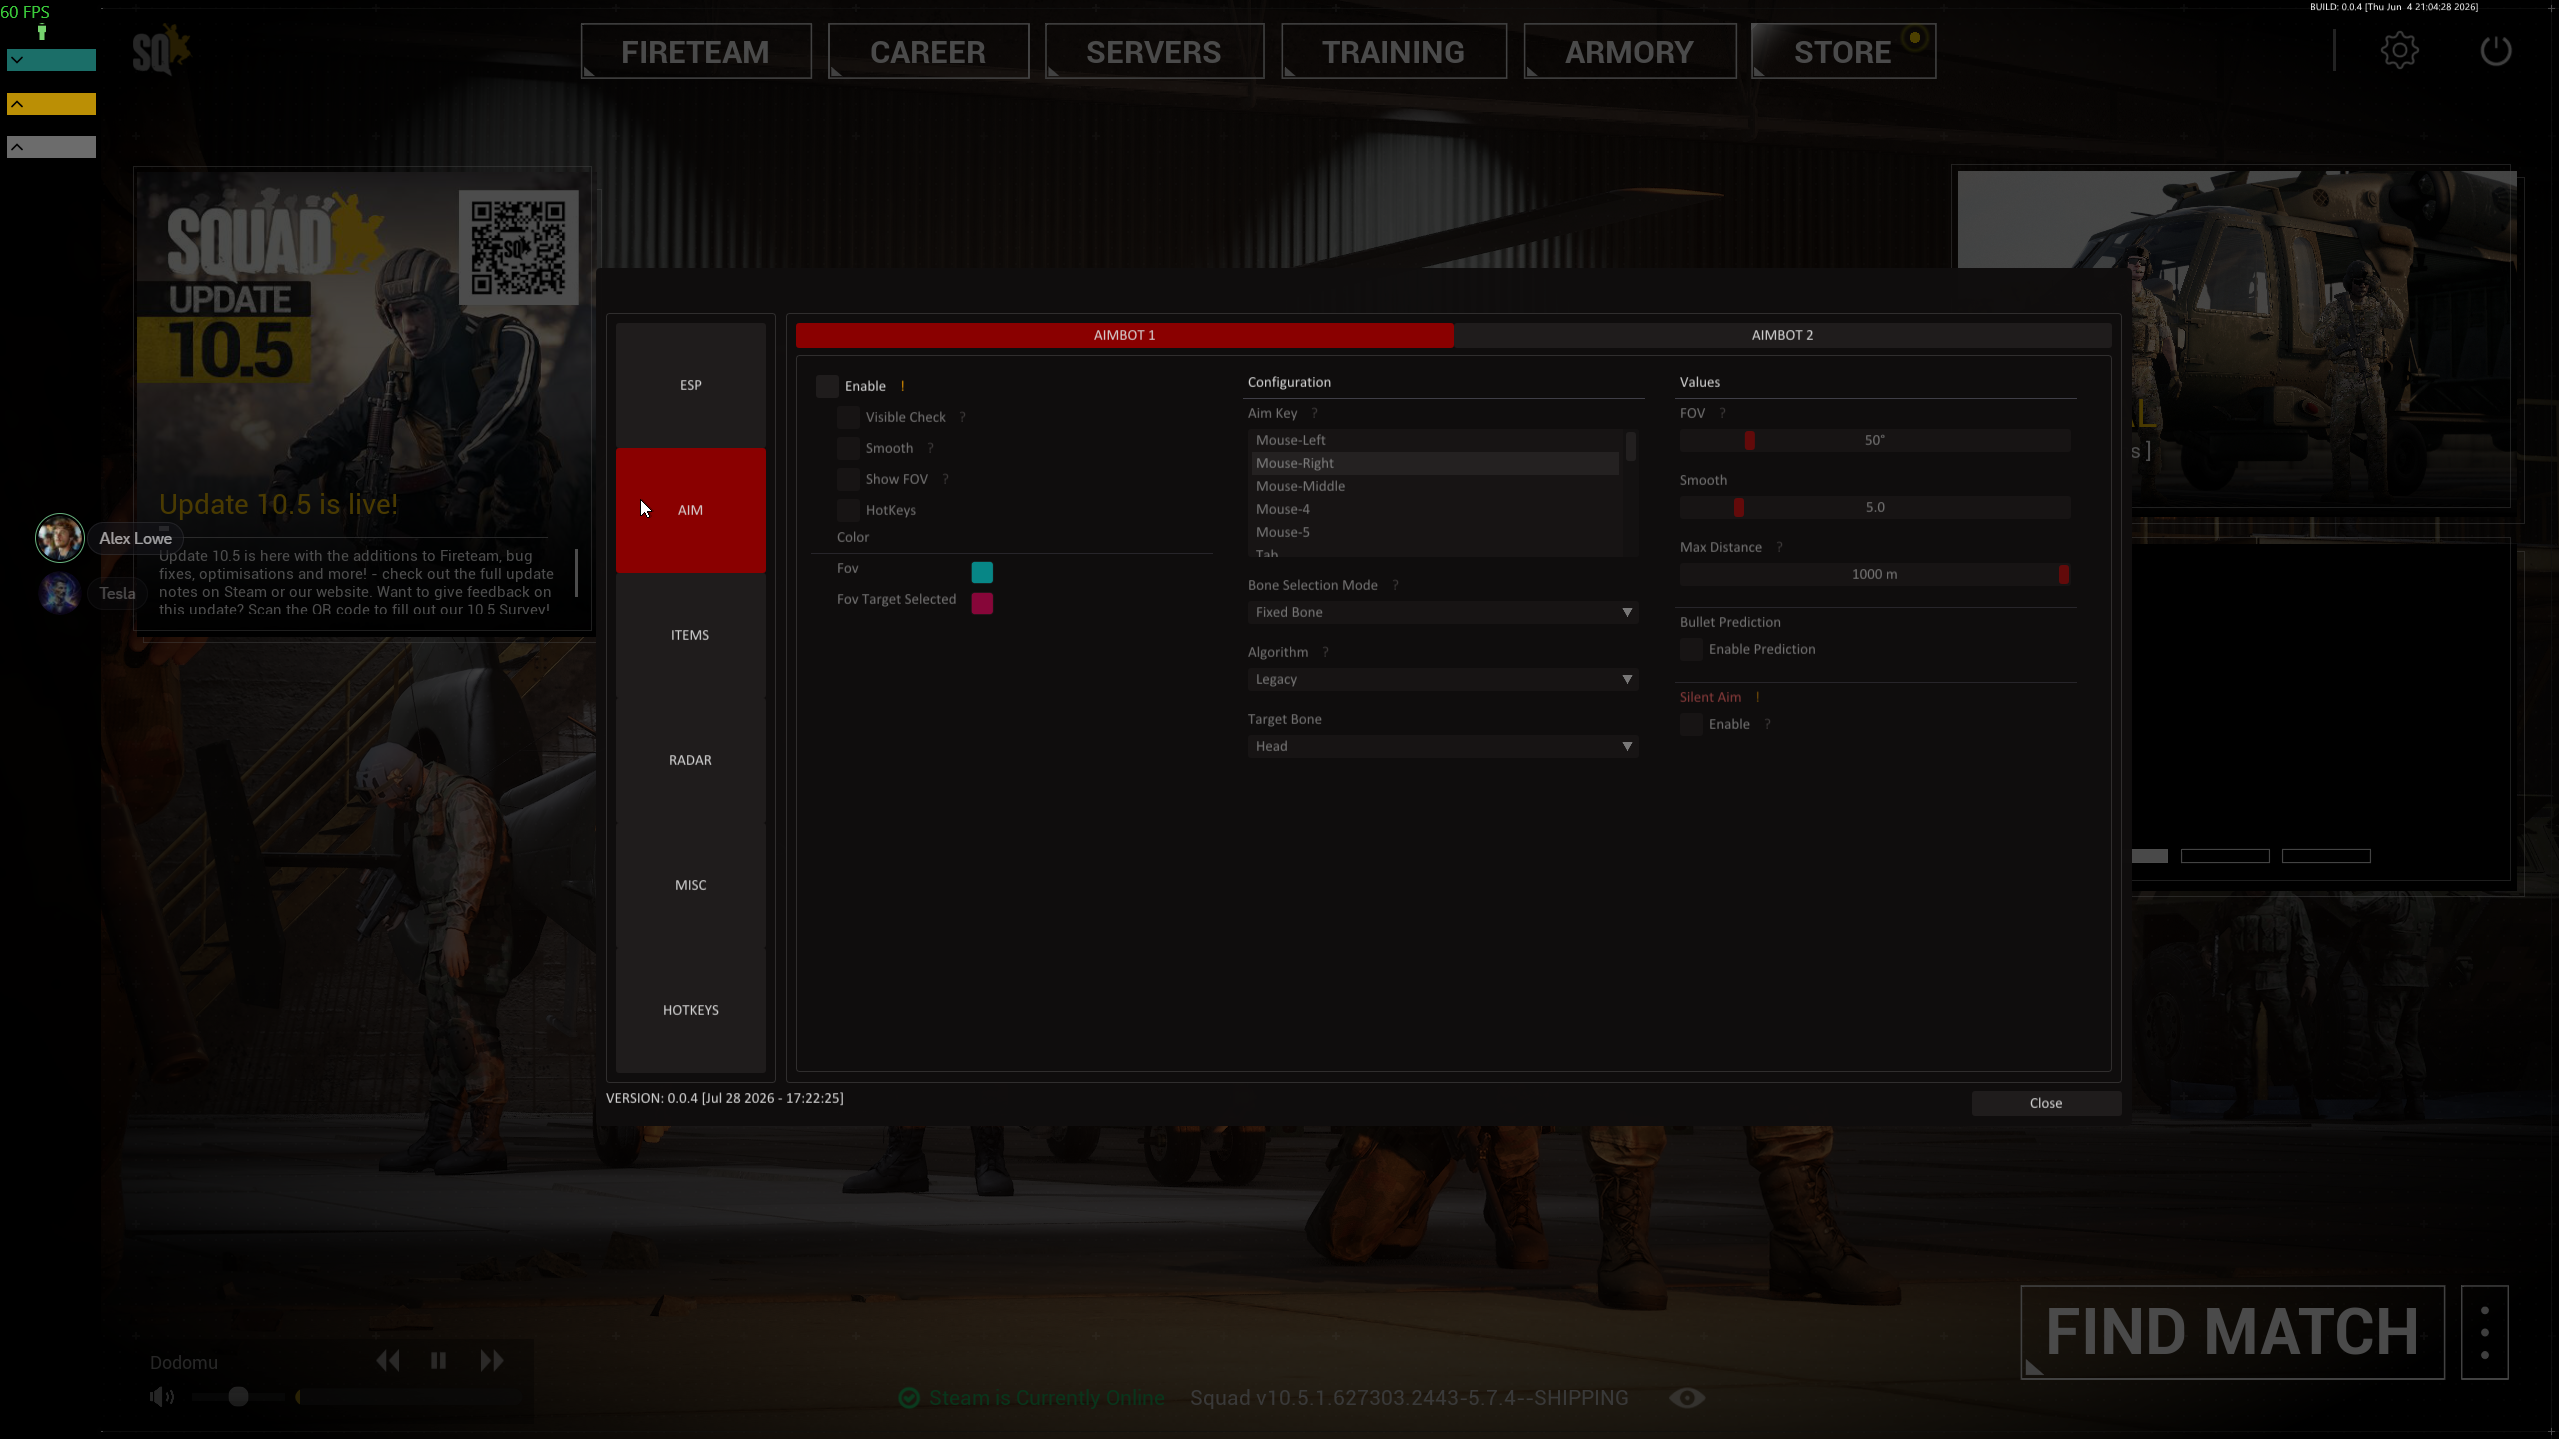The height and width of the screenshot is (1439, 2559).
Task: Select Mouse-Left in the Aim Key list
Action: [1434, 440]
